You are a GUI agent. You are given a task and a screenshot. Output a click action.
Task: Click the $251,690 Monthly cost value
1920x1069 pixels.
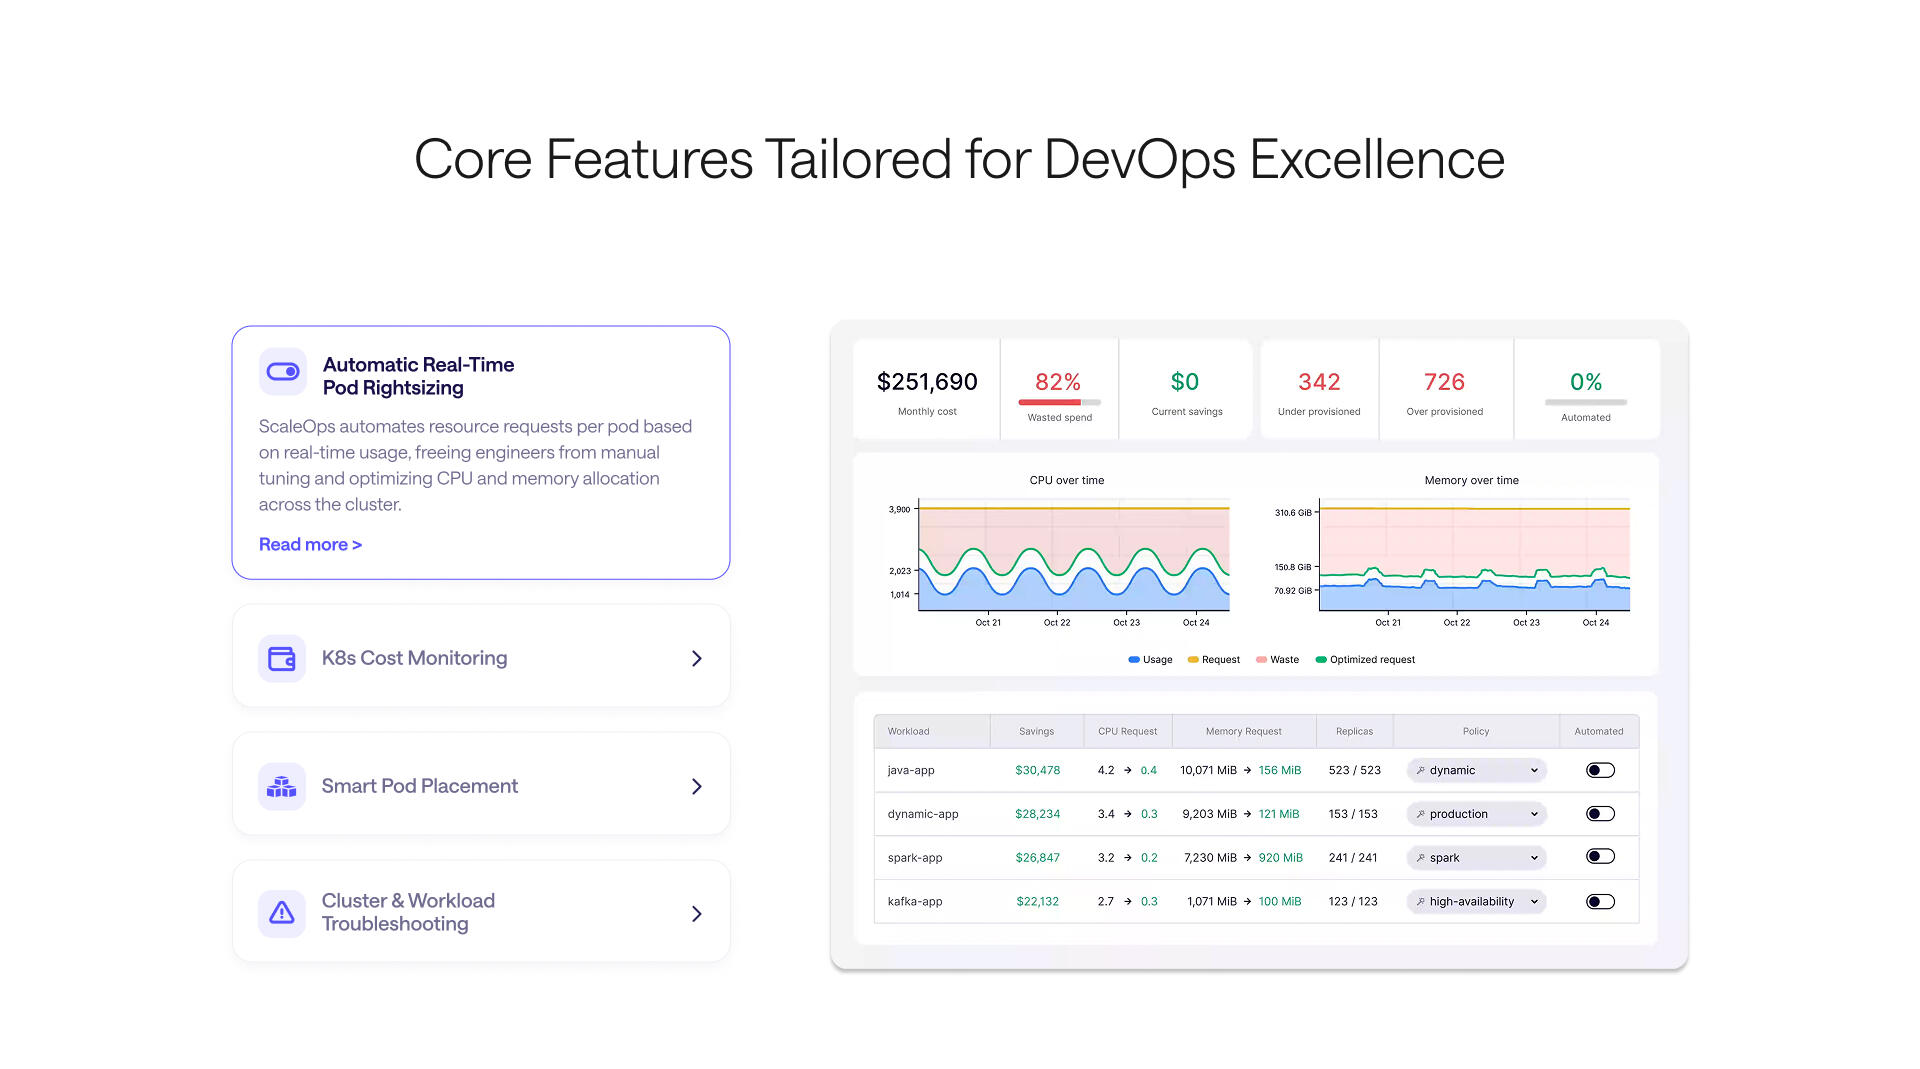coord(927,382)
